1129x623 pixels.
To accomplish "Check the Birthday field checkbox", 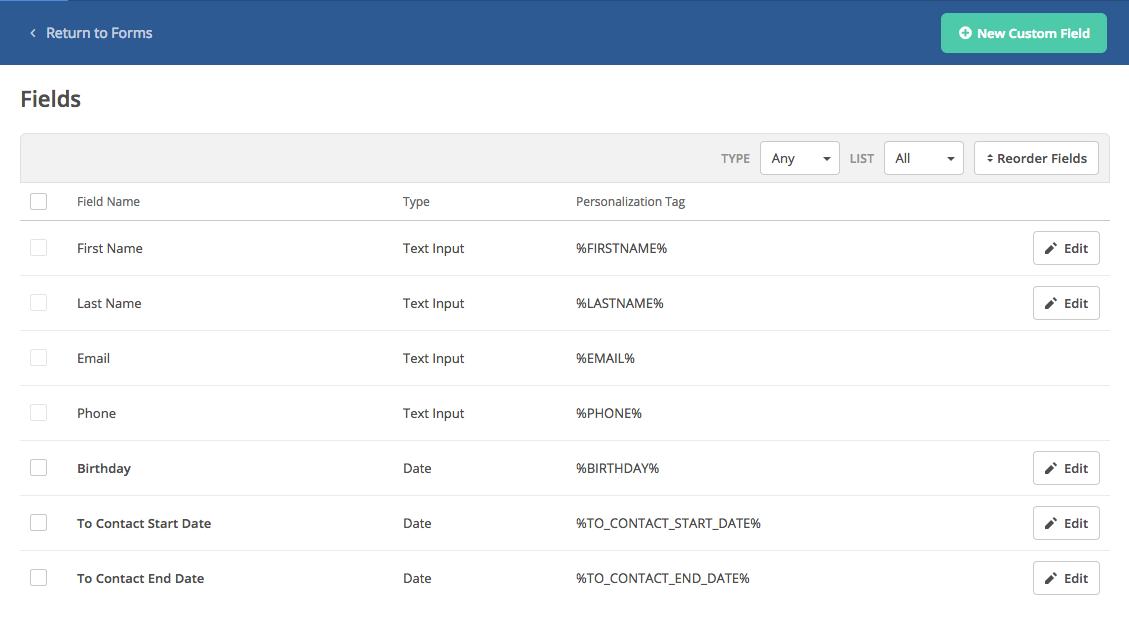I will pyautogui.click(x=39, y=468).
